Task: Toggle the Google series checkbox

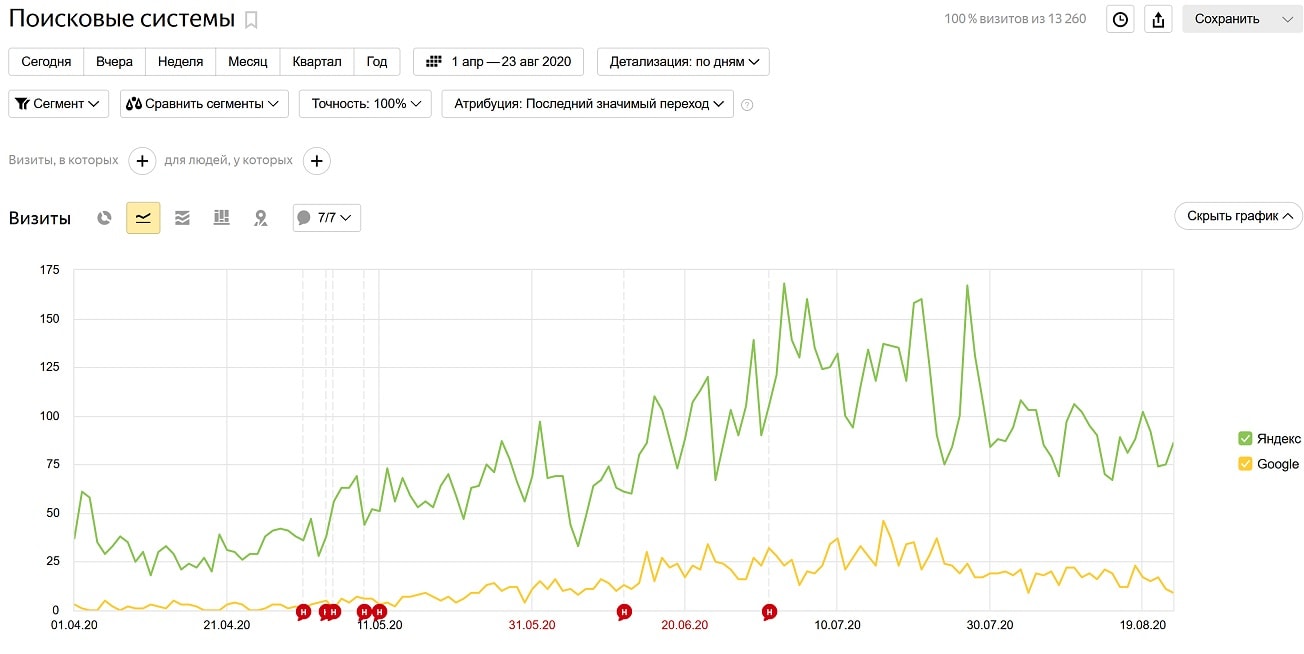Action: 1245,464
